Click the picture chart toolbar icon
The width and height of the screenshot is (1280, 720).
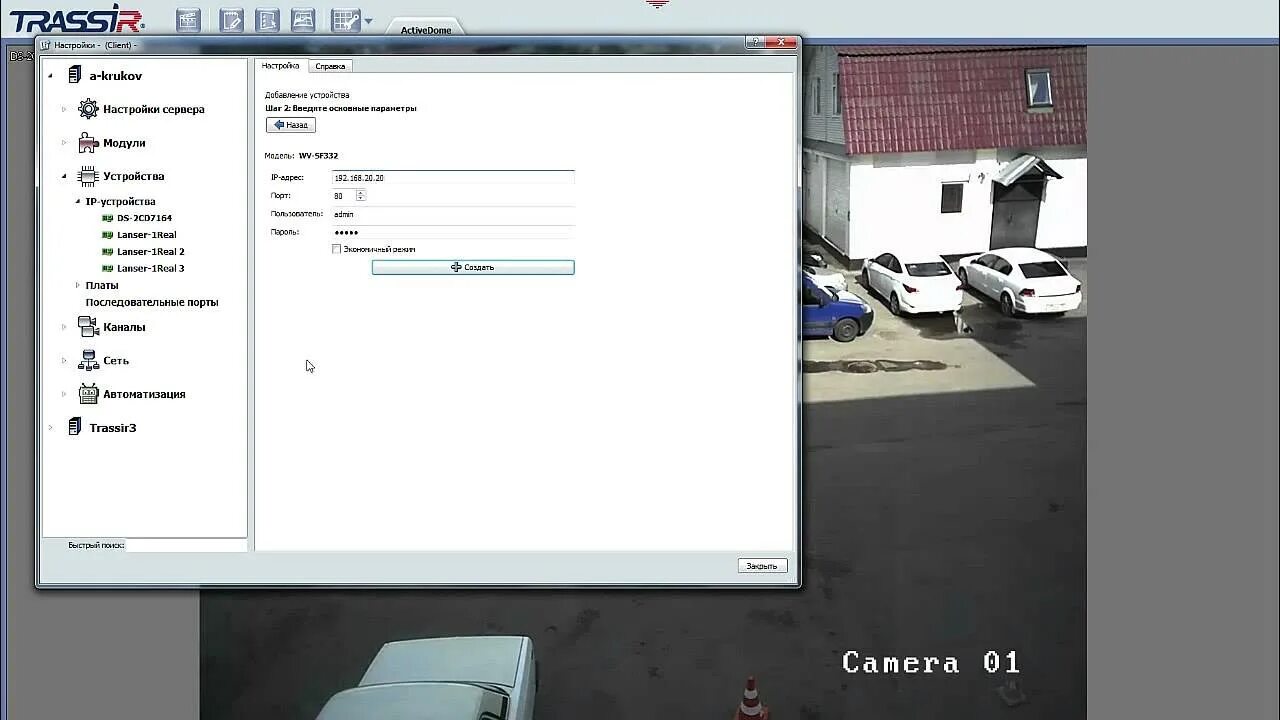point(303,20)
